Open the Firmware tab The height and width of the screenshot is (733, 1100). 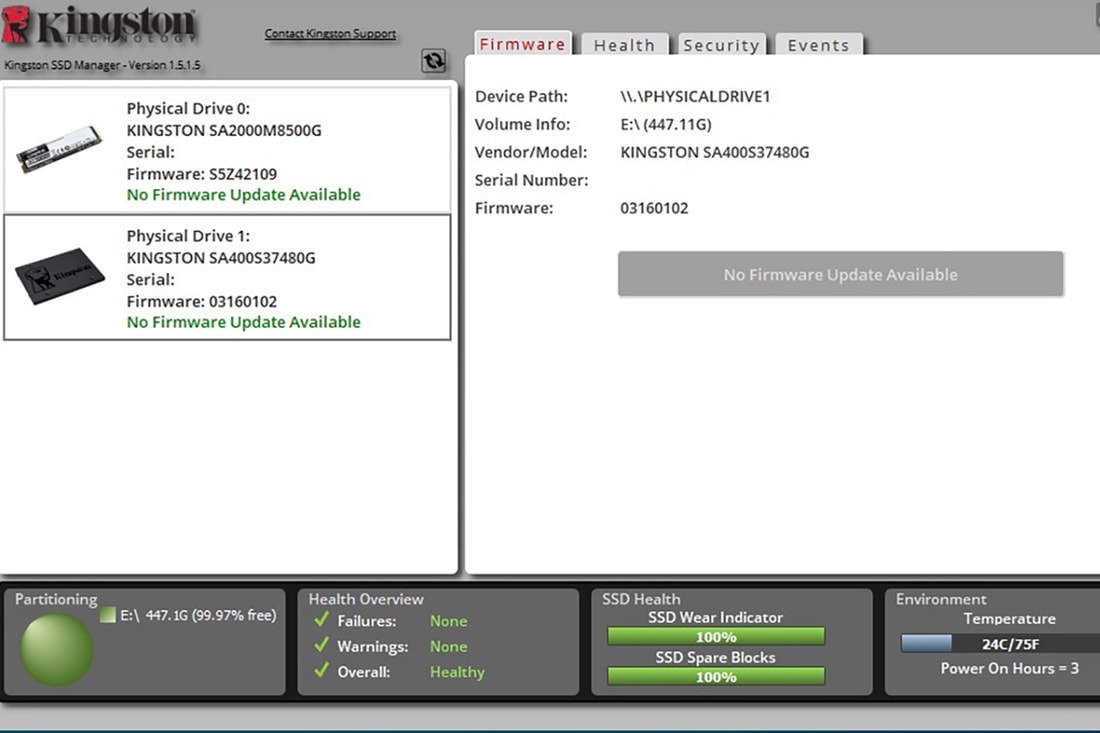tap(521, 44)
